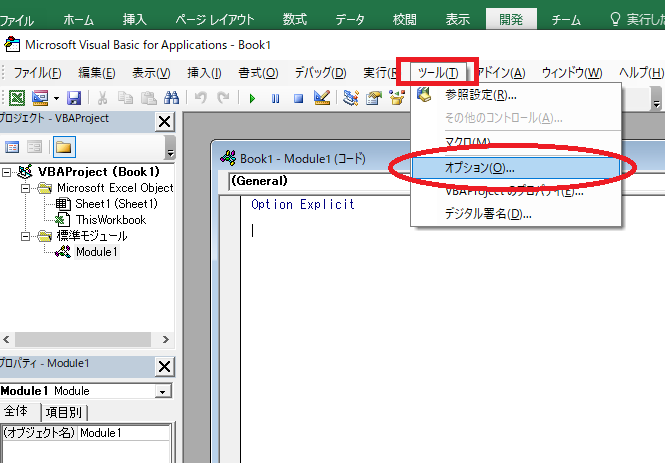Open the ファイル(F) VBE menu
The height and width of the screenshot is (463, 665).
(x=37, y=73)
